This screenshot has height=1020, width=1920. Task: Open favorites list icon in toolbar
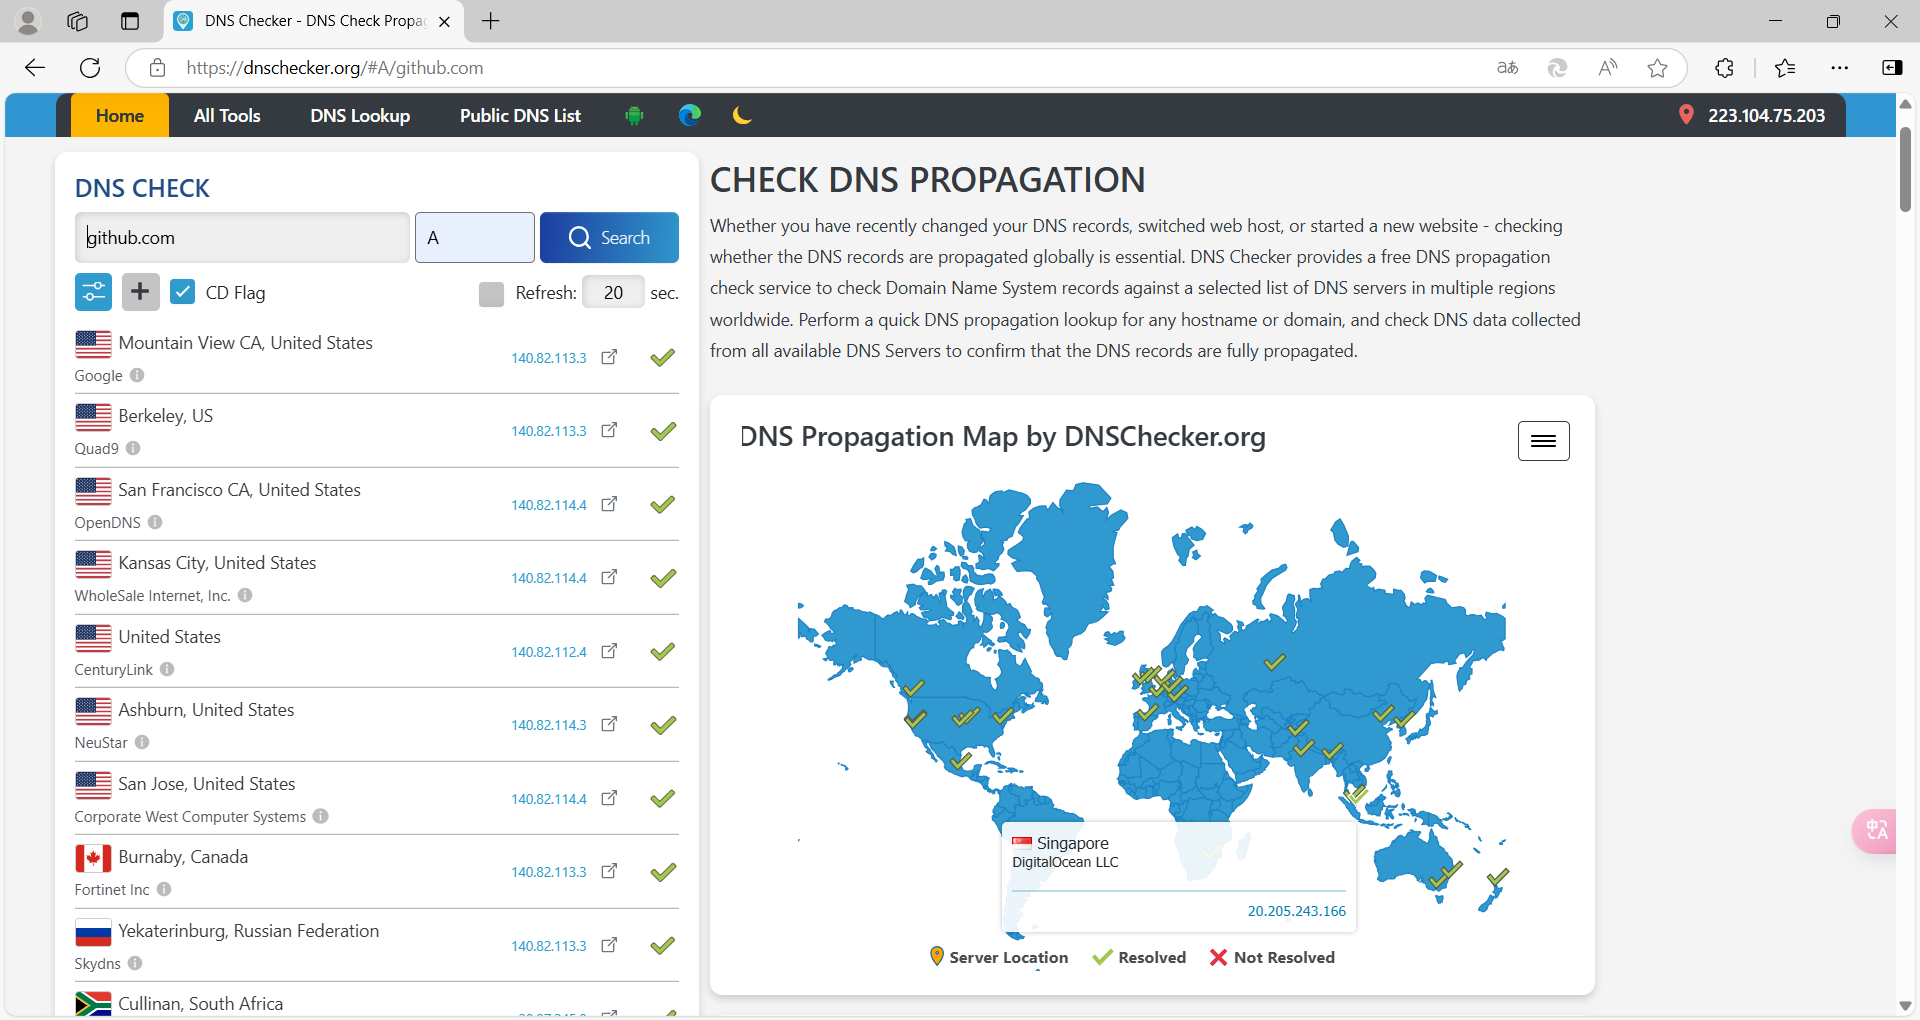(1785, 68)
